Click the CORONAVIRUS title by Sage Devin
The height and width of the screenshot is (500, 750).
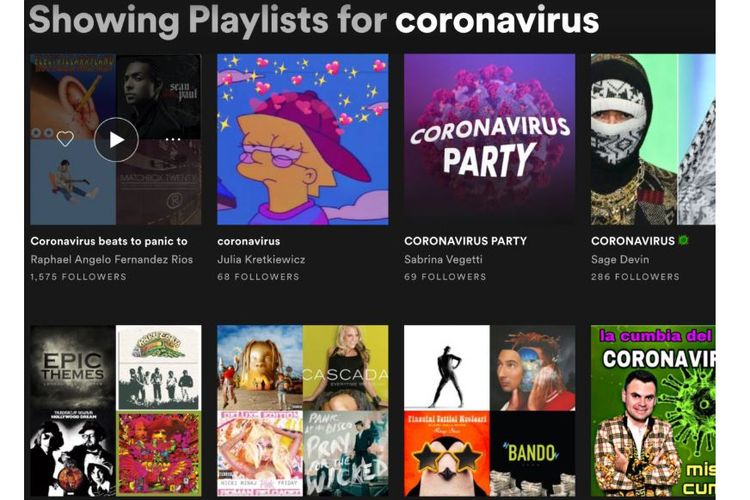click(633, 241)
